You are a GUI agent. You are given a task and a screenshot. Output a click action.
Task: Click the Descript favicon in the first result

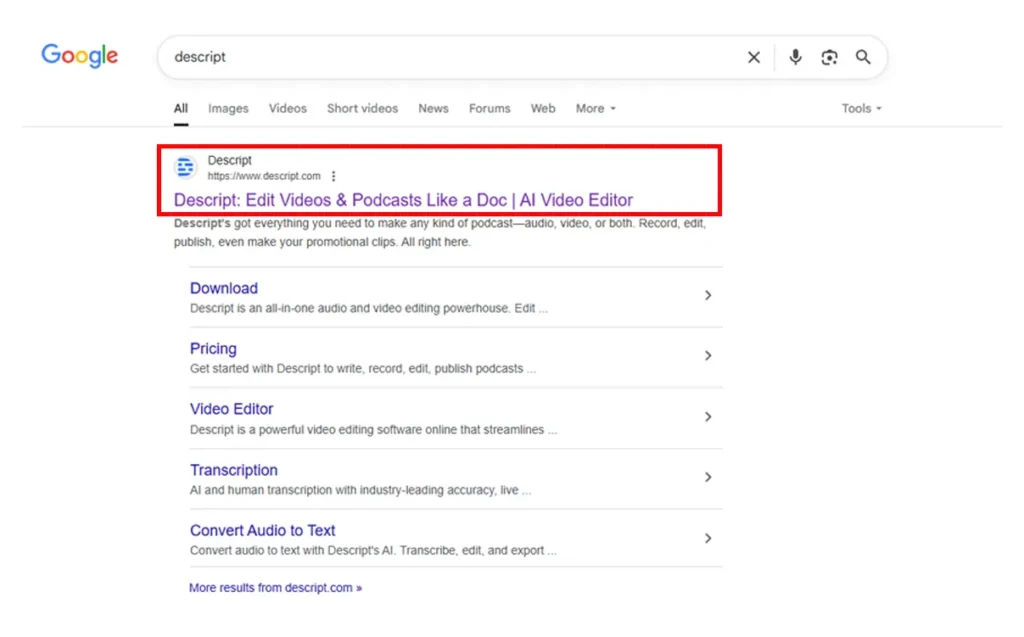pos(185,167)
